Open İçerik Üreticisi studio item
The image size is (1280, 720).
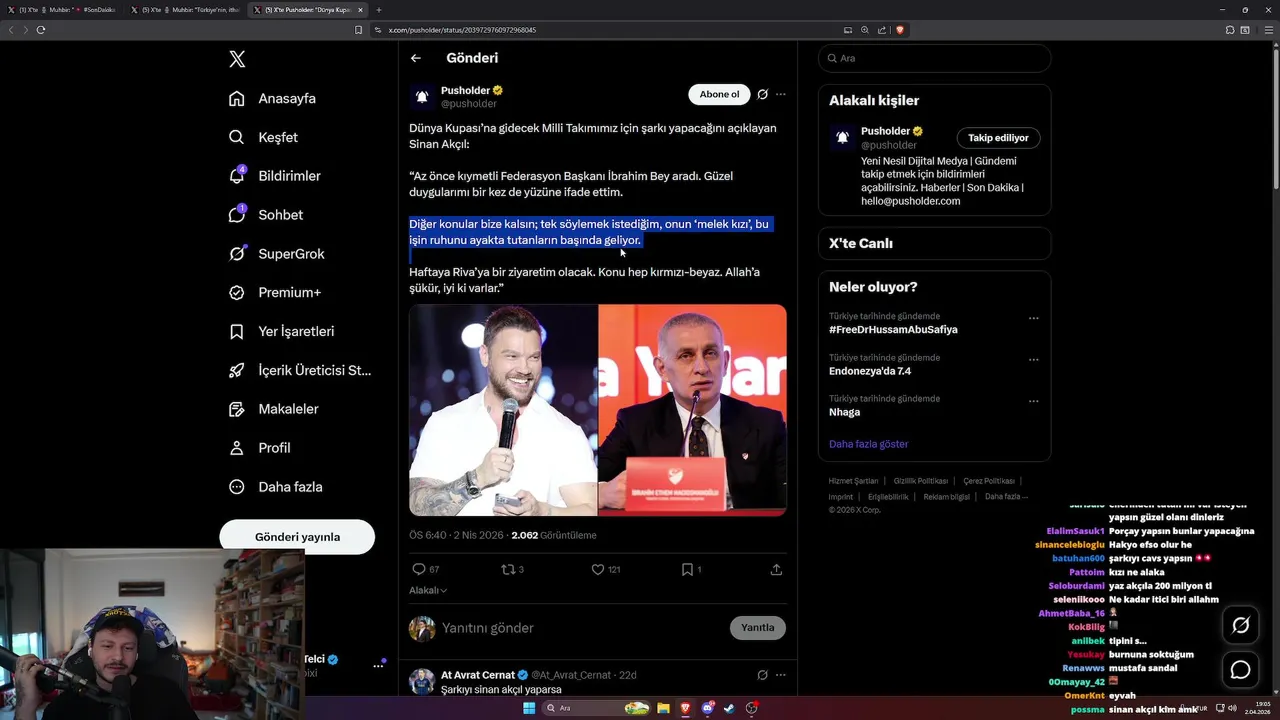coord(300,370)
